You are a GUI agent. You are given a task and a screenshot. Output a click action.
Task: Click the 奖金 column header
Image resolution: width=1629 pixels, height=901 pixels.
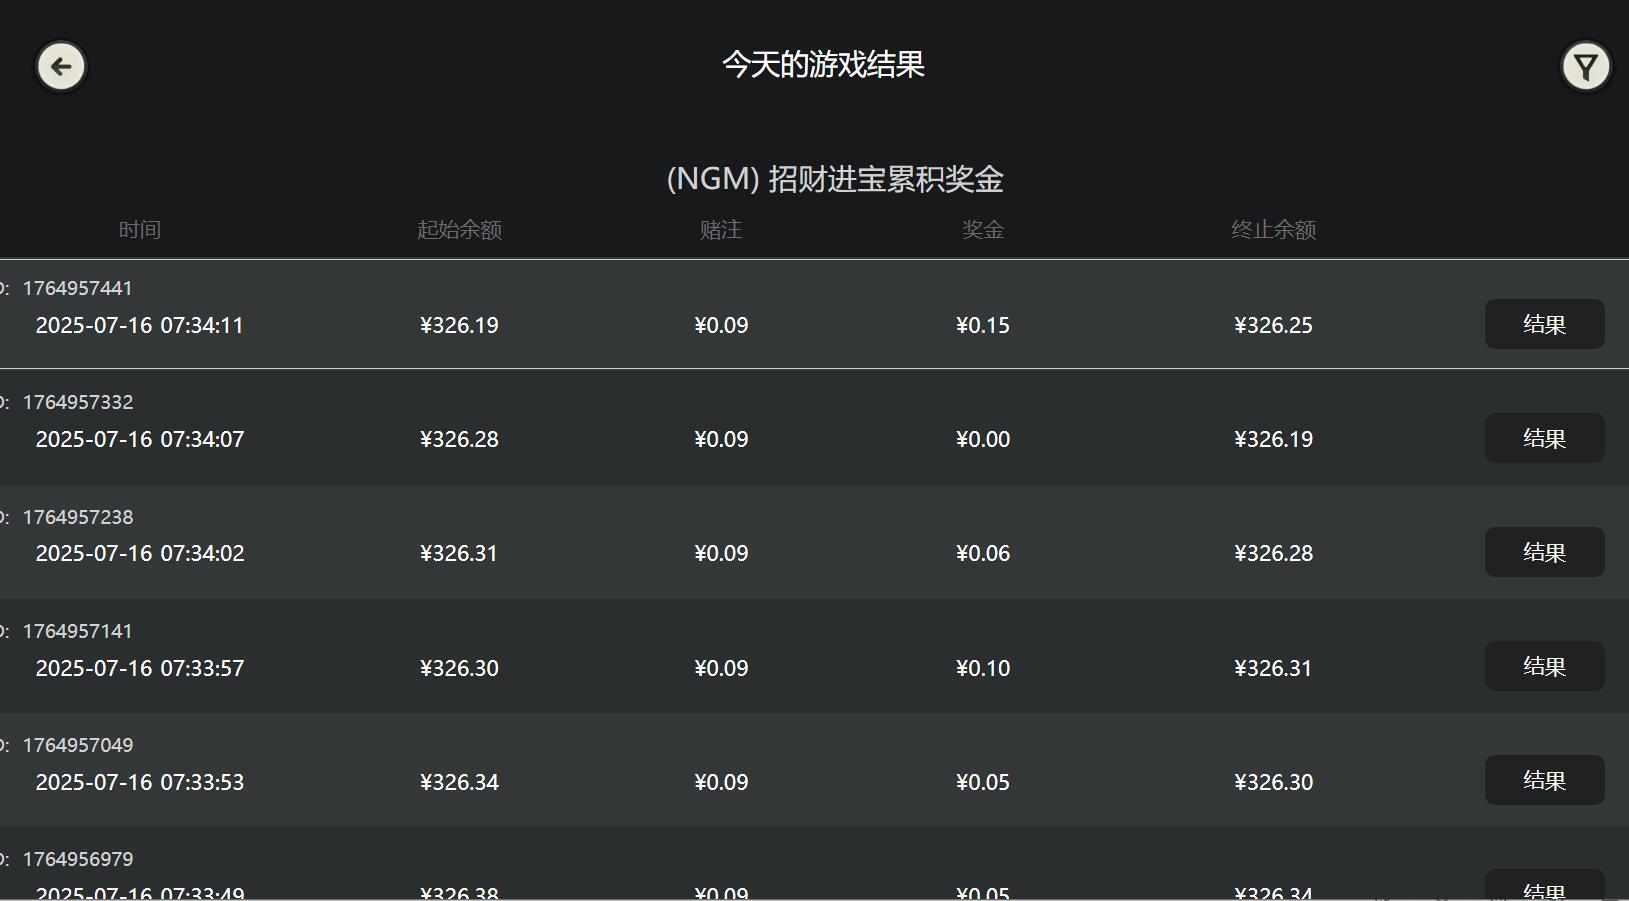tap(983, 229)
